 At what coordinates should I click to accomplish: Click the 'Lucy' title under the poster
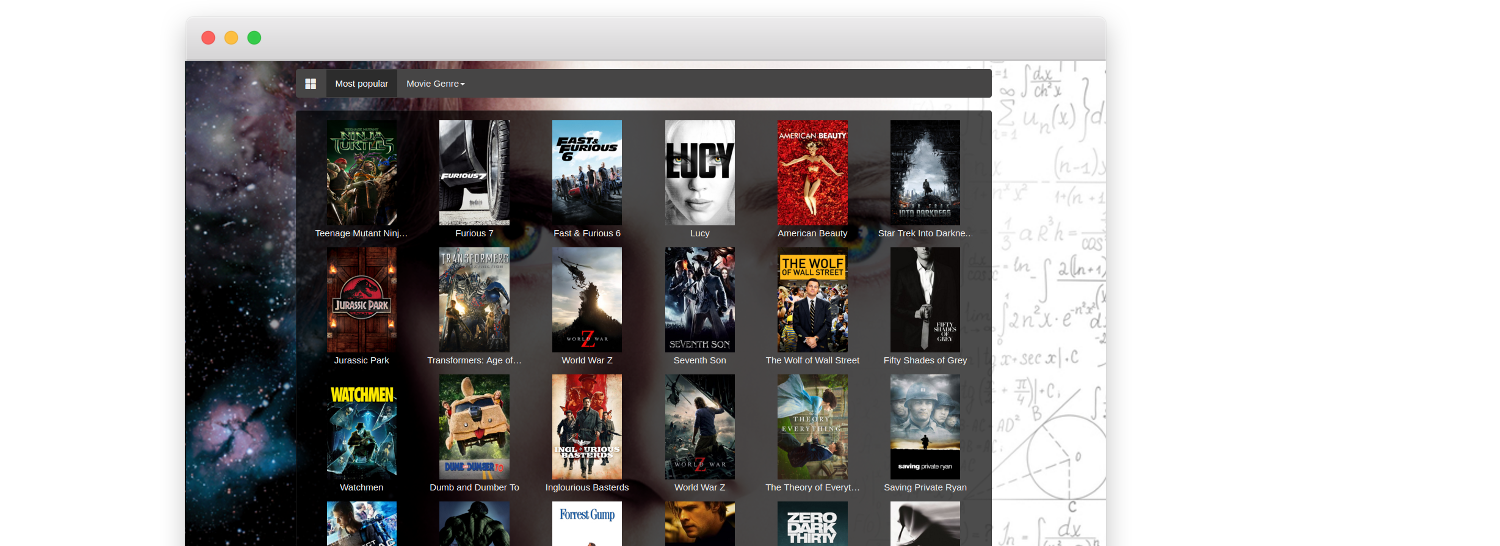tap(700, 233)
